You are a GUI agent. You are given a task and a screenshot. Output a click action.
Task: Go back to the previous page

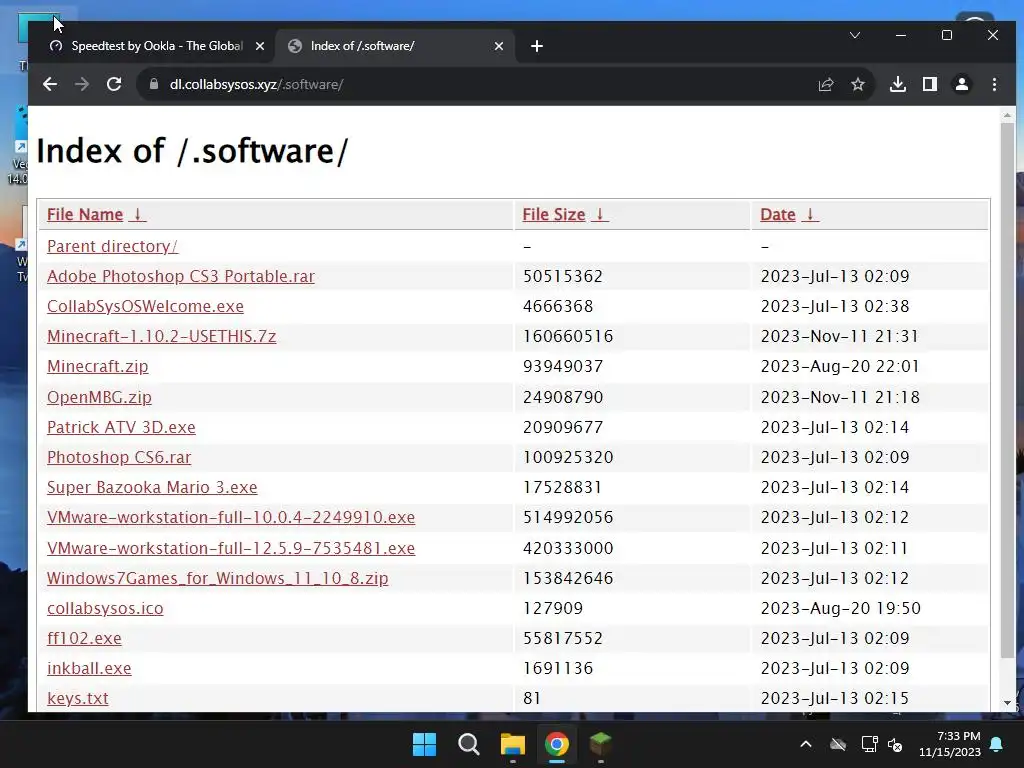pos(50,84)
